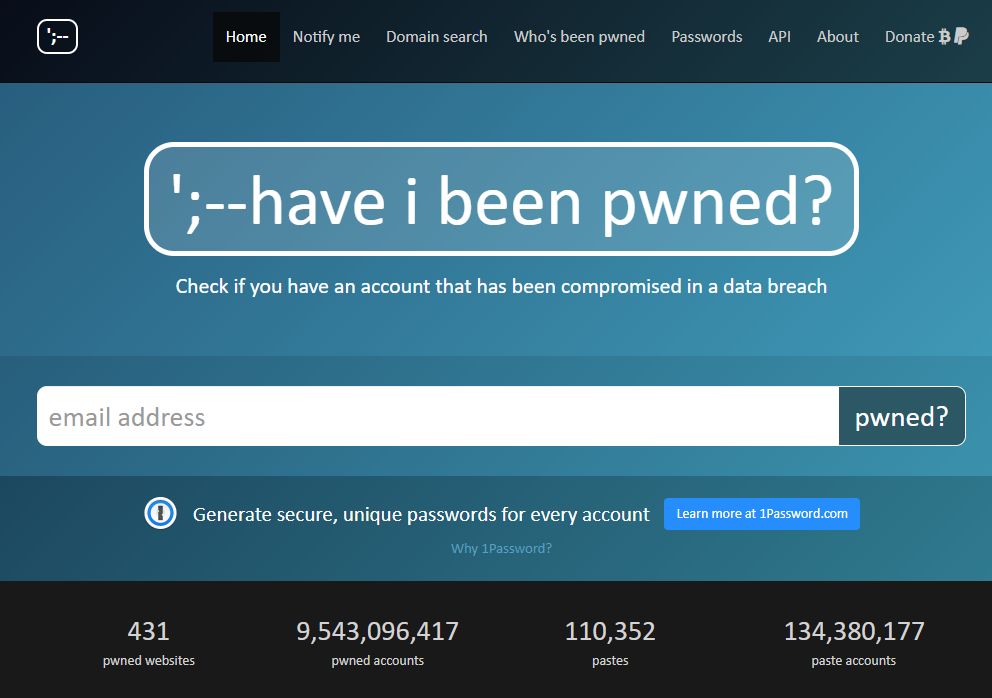Open the API menu item
992x698 pixels.
coord(779,37)
